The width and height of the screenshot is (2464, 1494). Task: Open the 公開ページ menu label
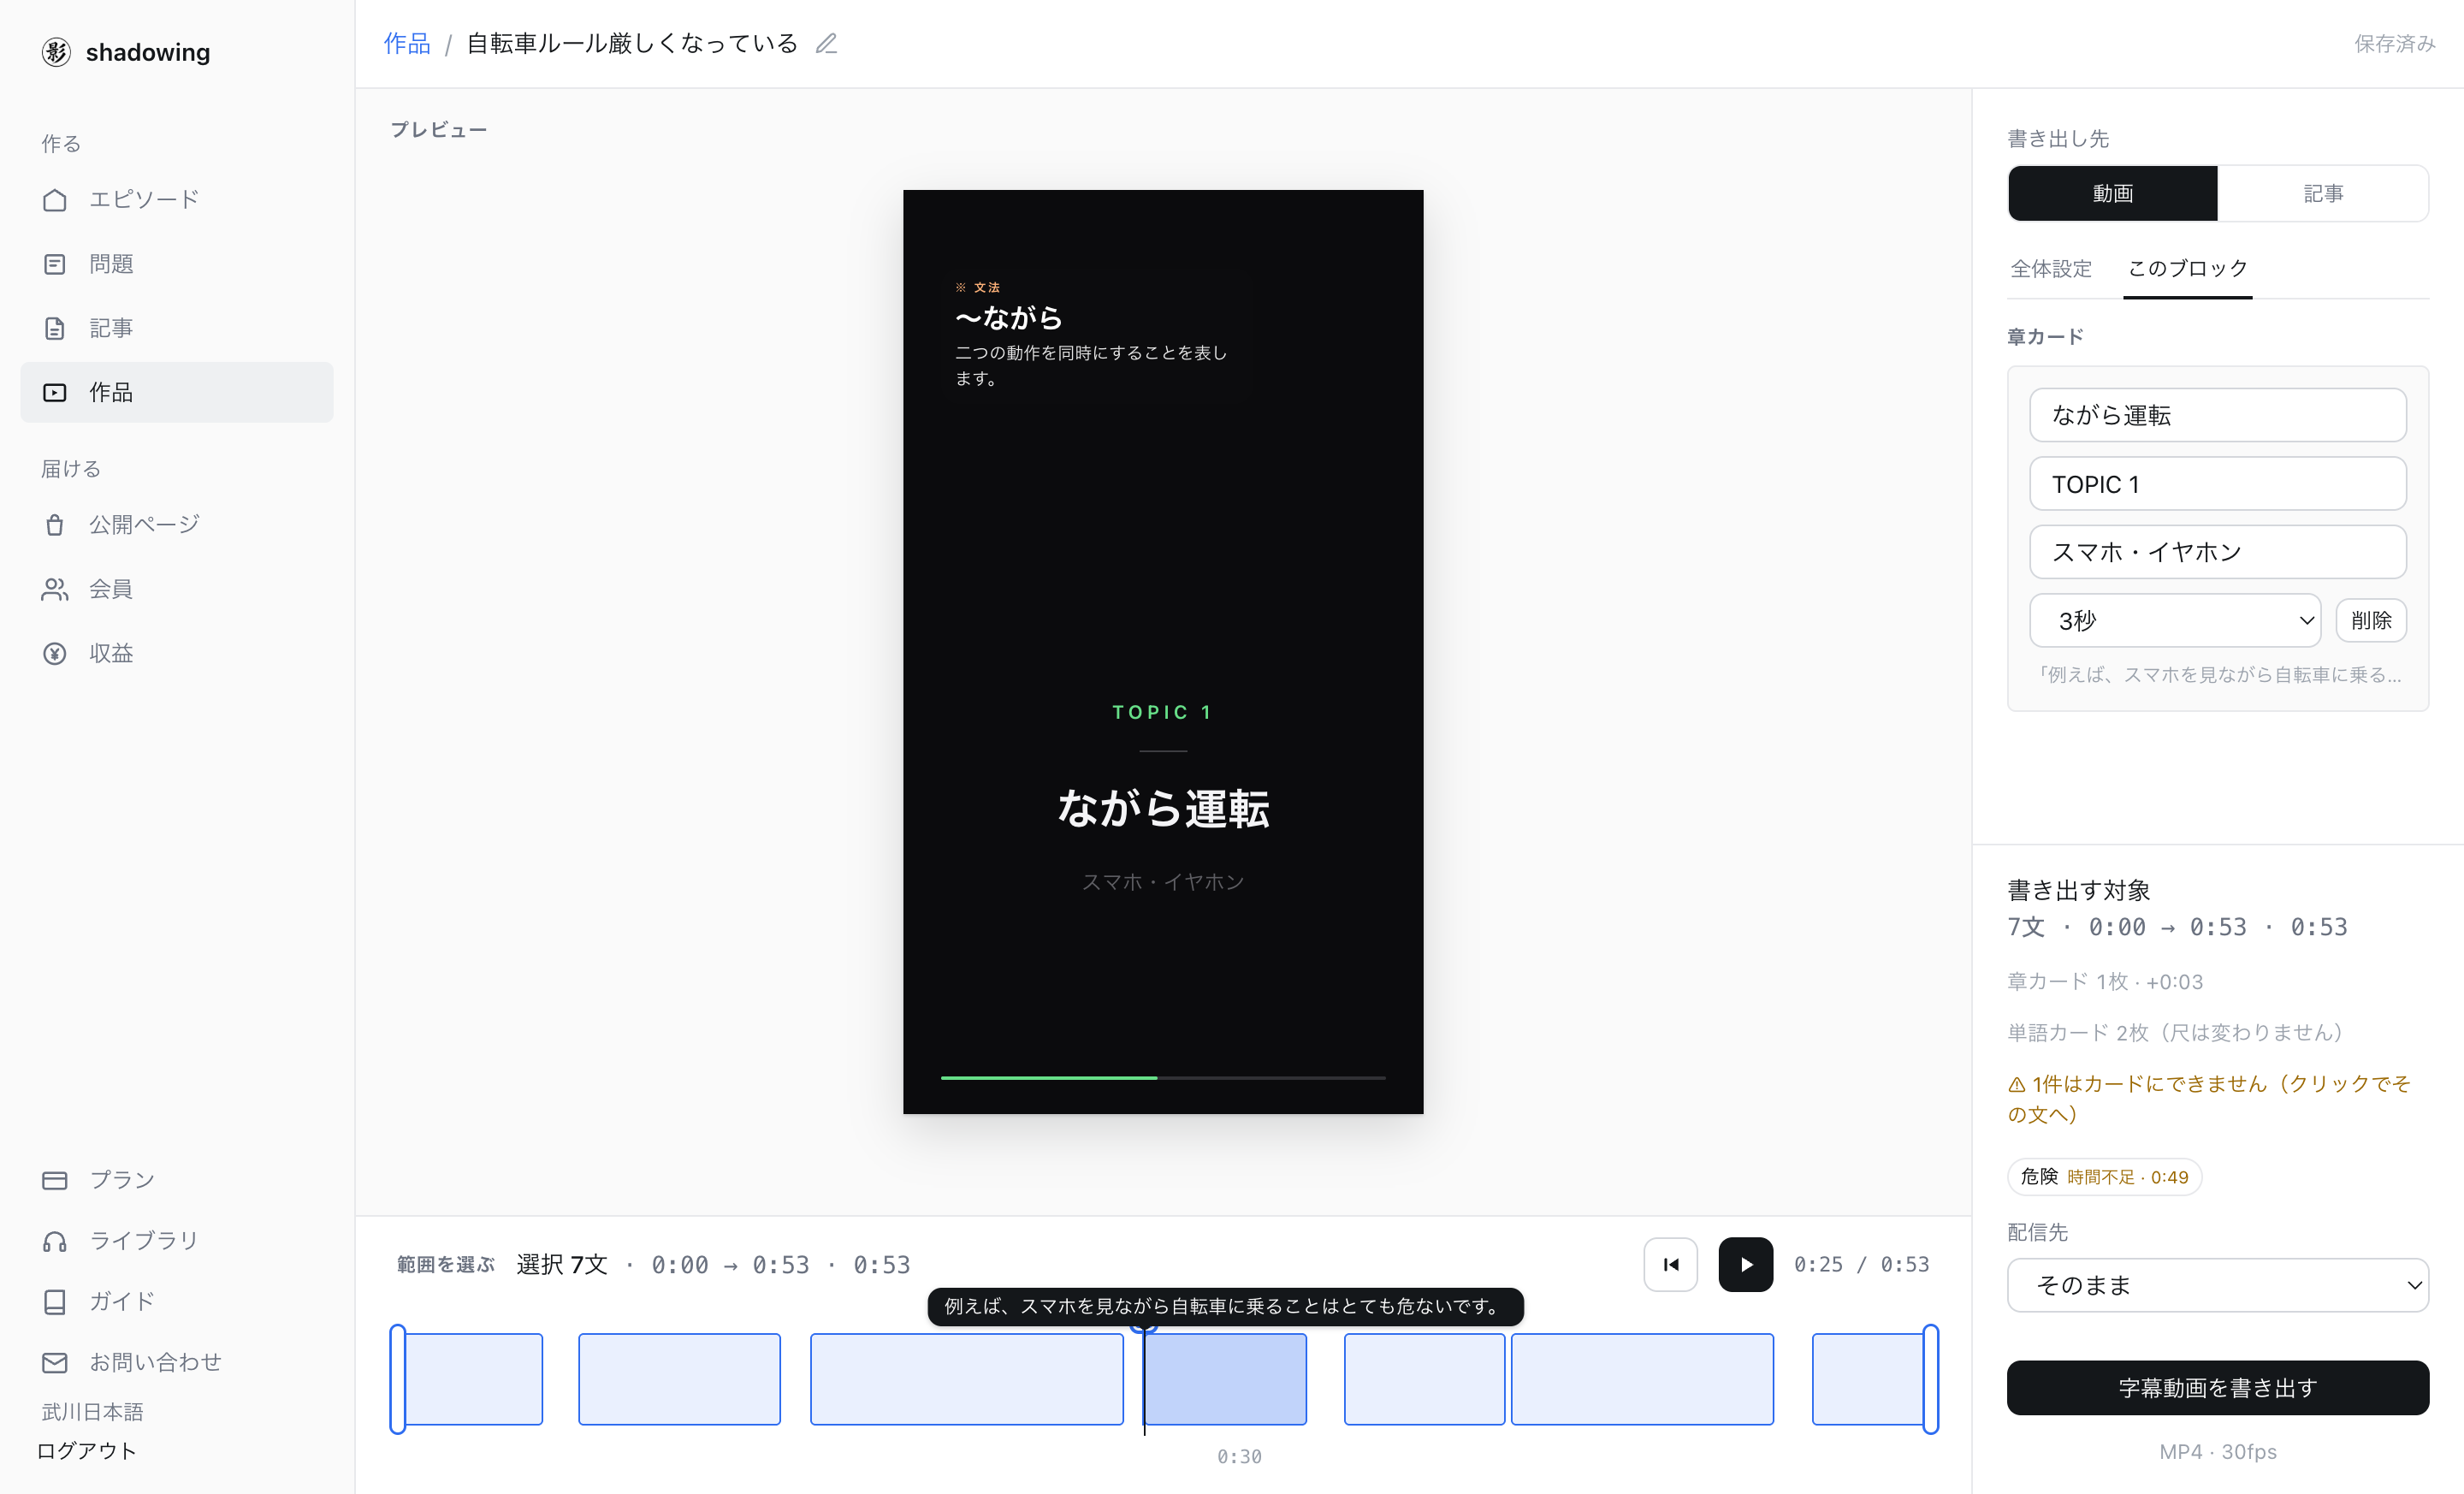[145, 525]
